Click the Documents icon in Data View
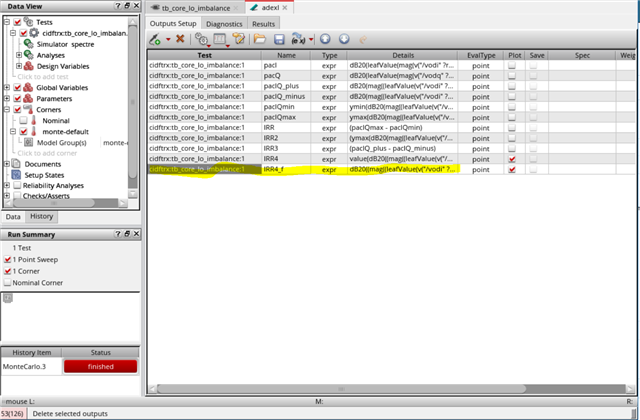The height and width of the screenshot is (420, 640). pyautogui.click(x=17, y=163)
